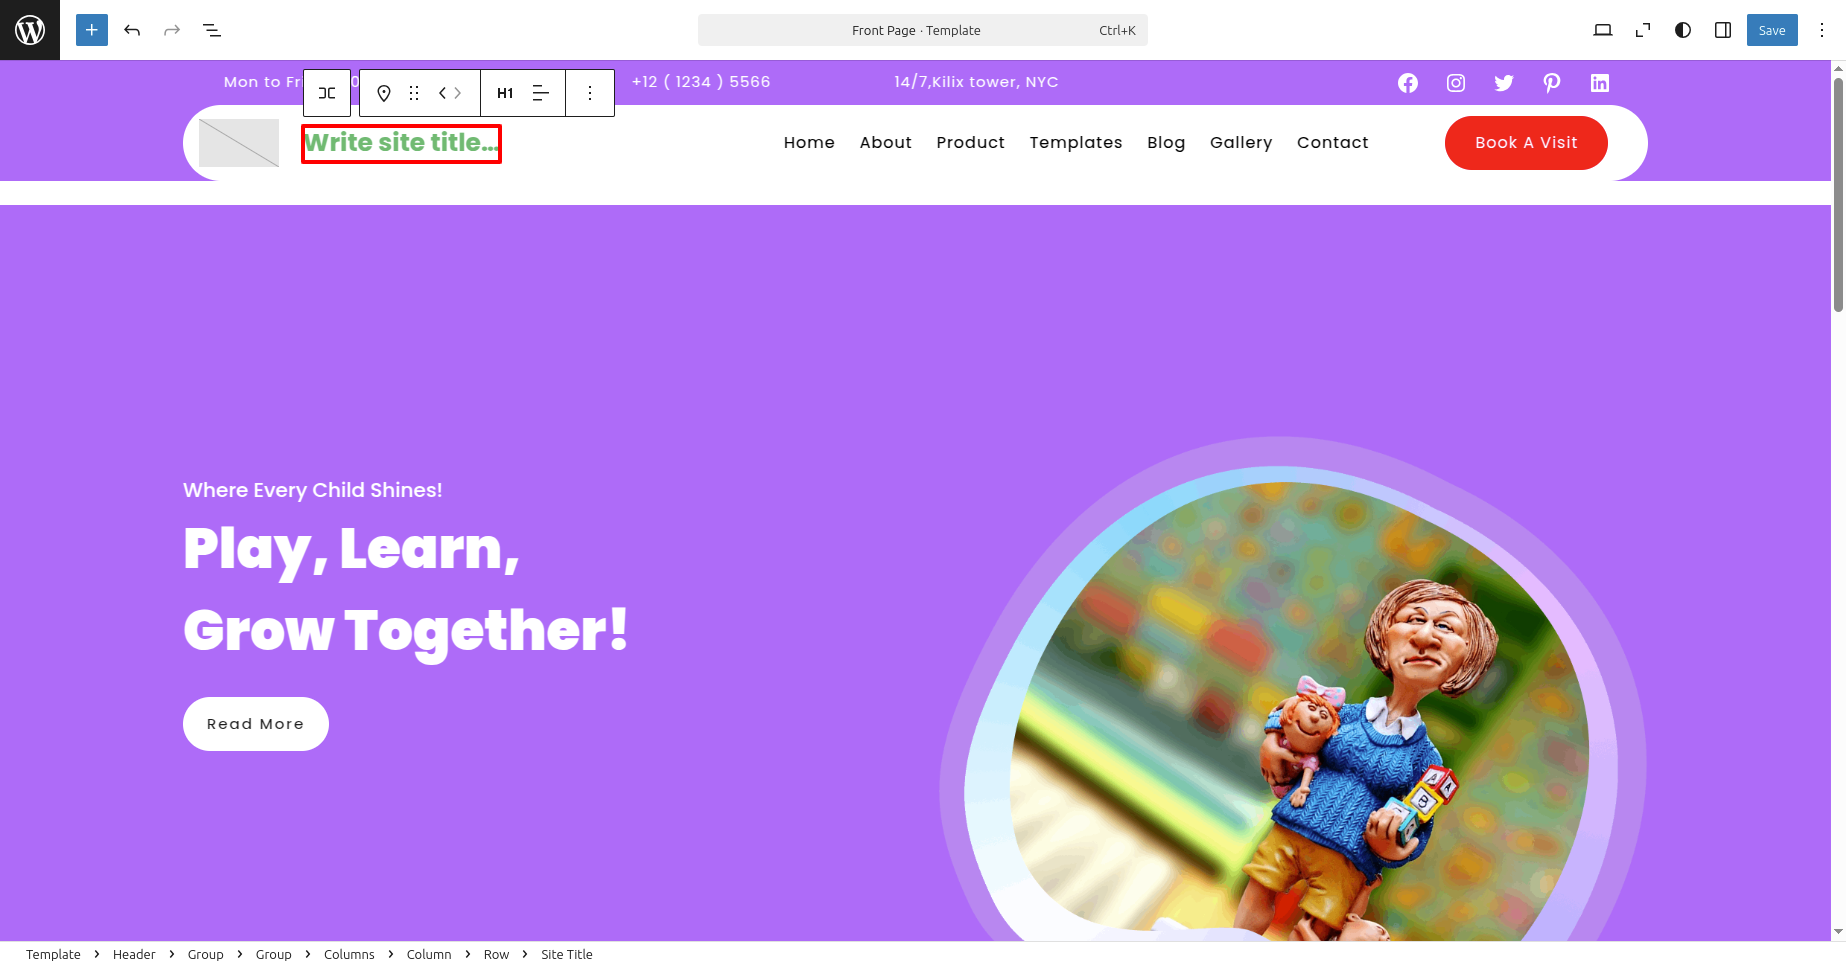Open the Home navigation item
The image size is (1846, 966).
[x=809, y=143]
